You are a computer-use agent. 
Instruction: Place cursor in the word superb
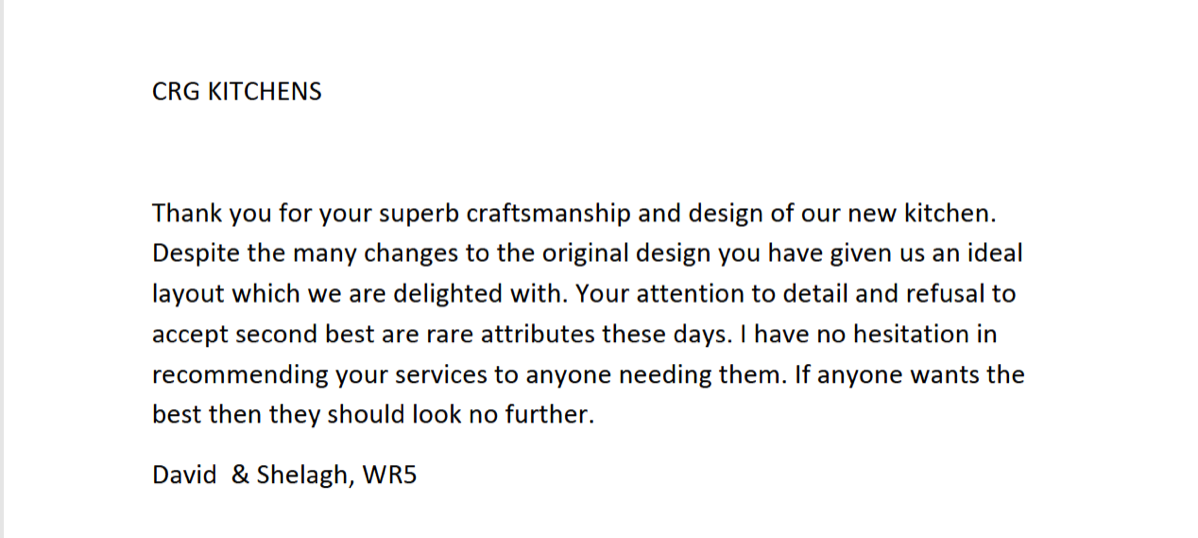coord(419,213)
